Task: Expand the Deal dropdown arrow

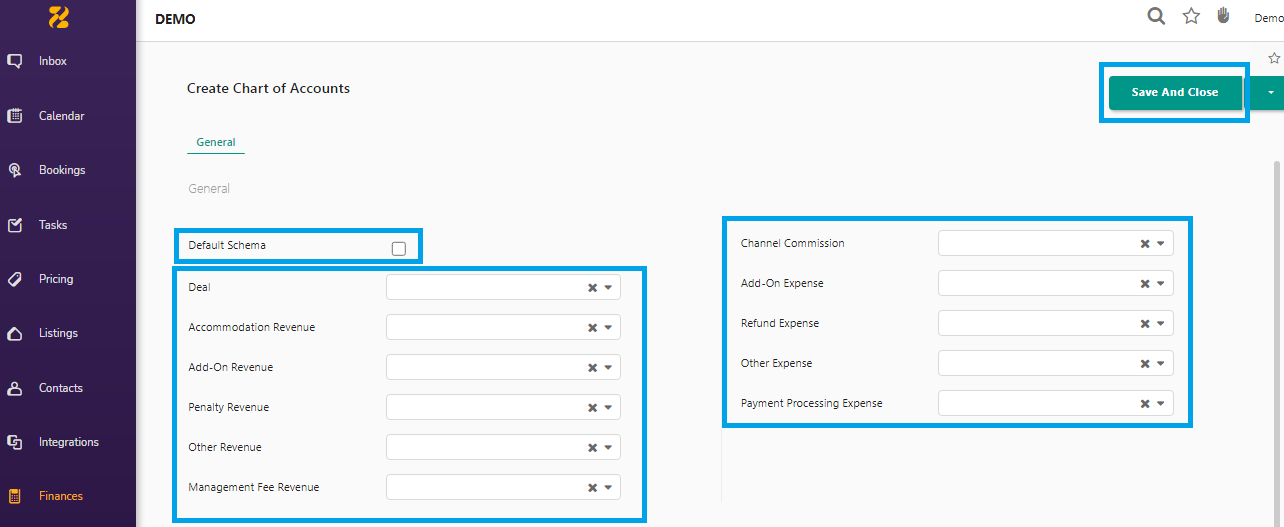Action: point(608,287)
